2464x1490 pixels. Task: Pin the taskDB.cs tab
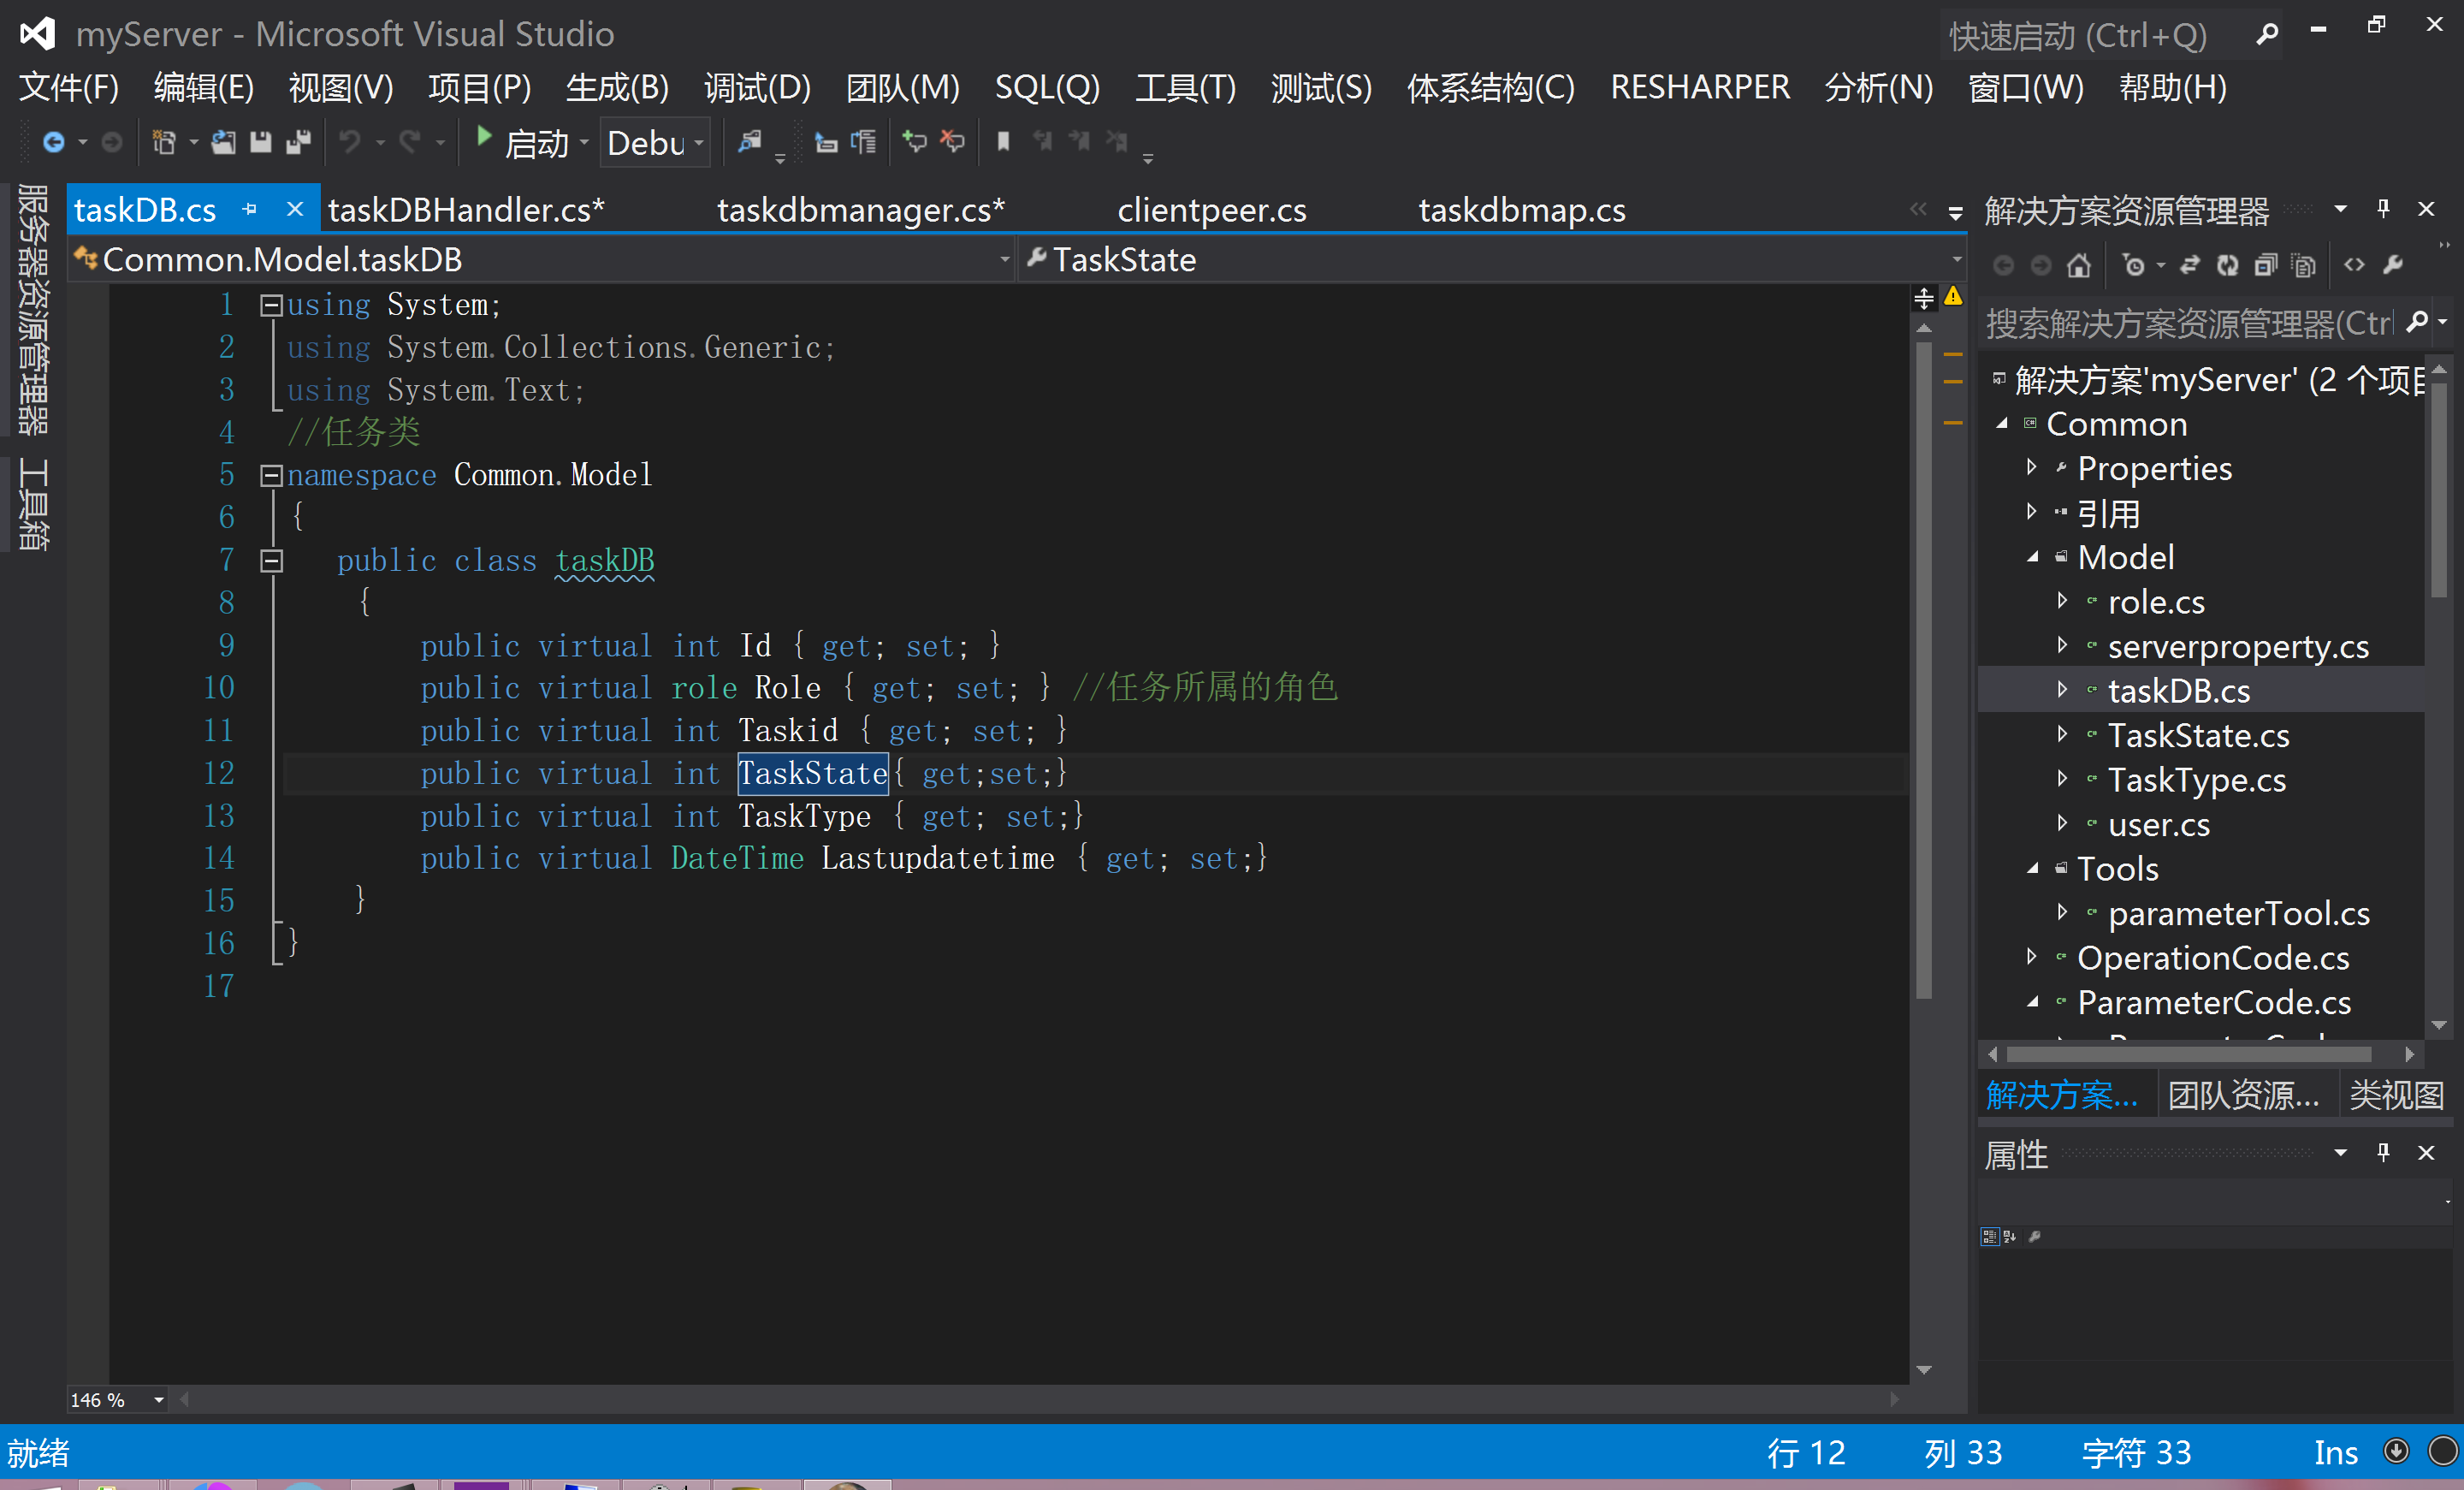coord(250,209)
